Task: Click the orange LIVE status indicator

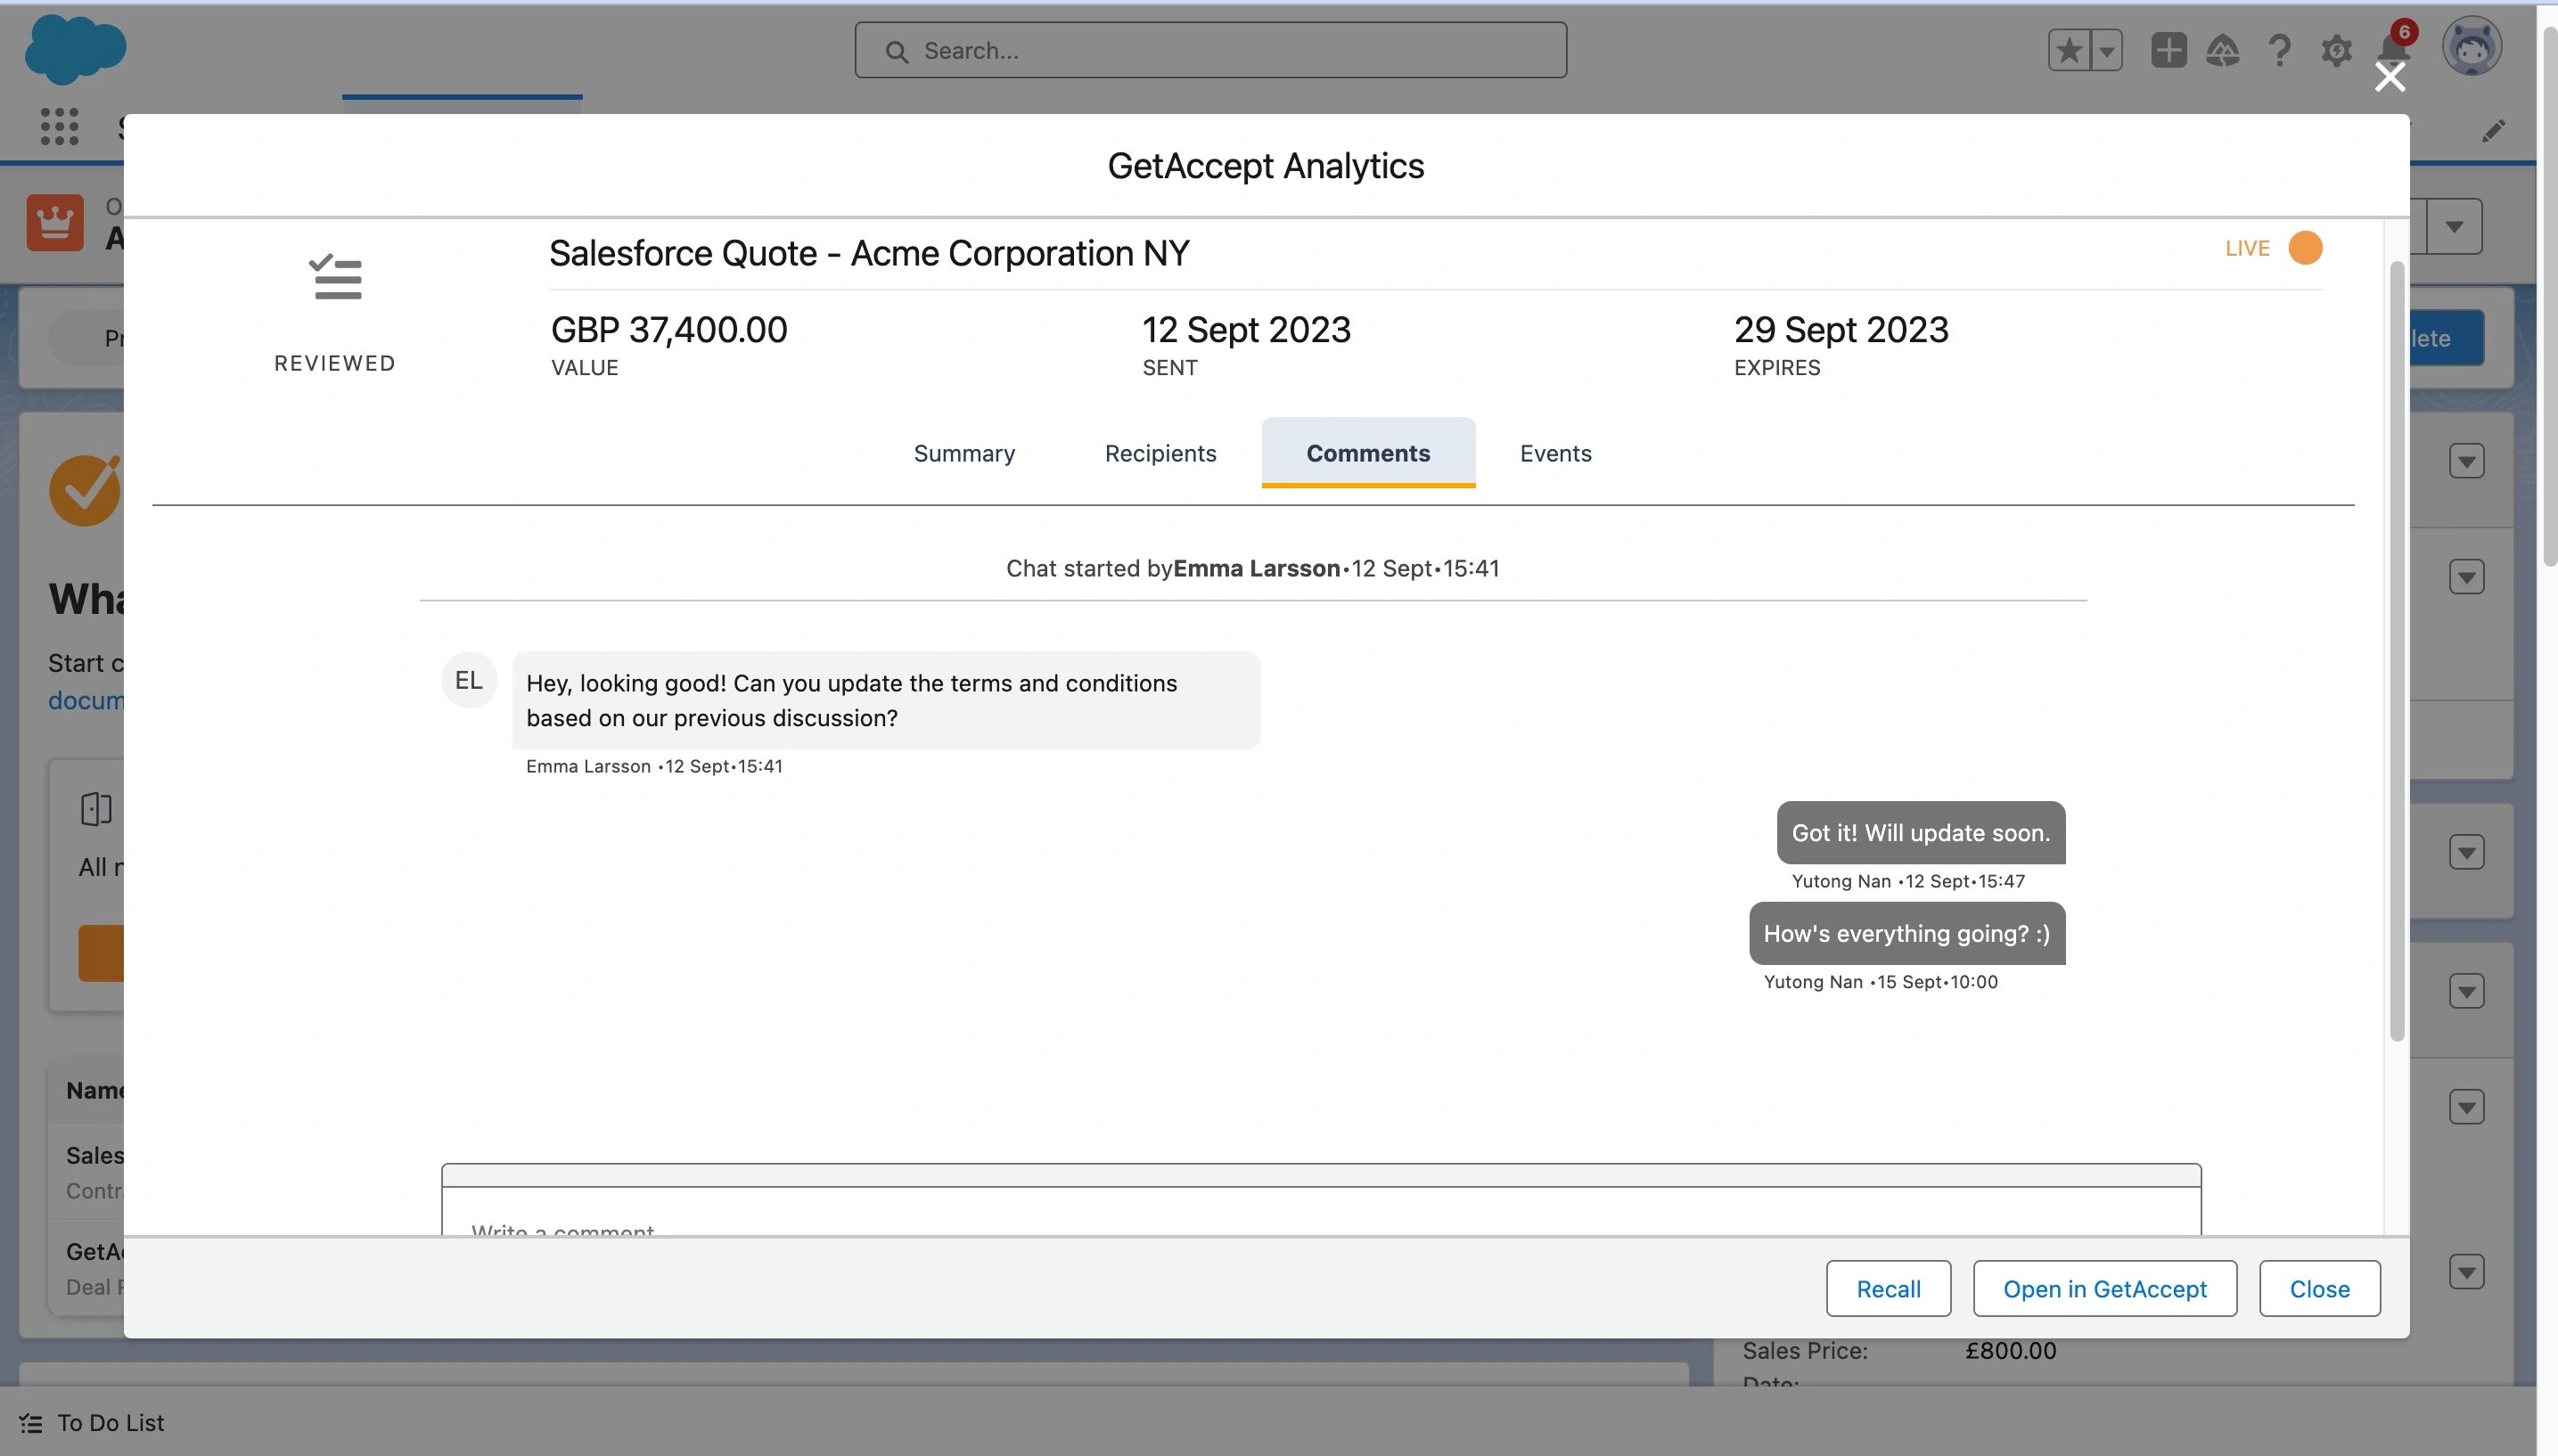Action: click(2304, 248)
